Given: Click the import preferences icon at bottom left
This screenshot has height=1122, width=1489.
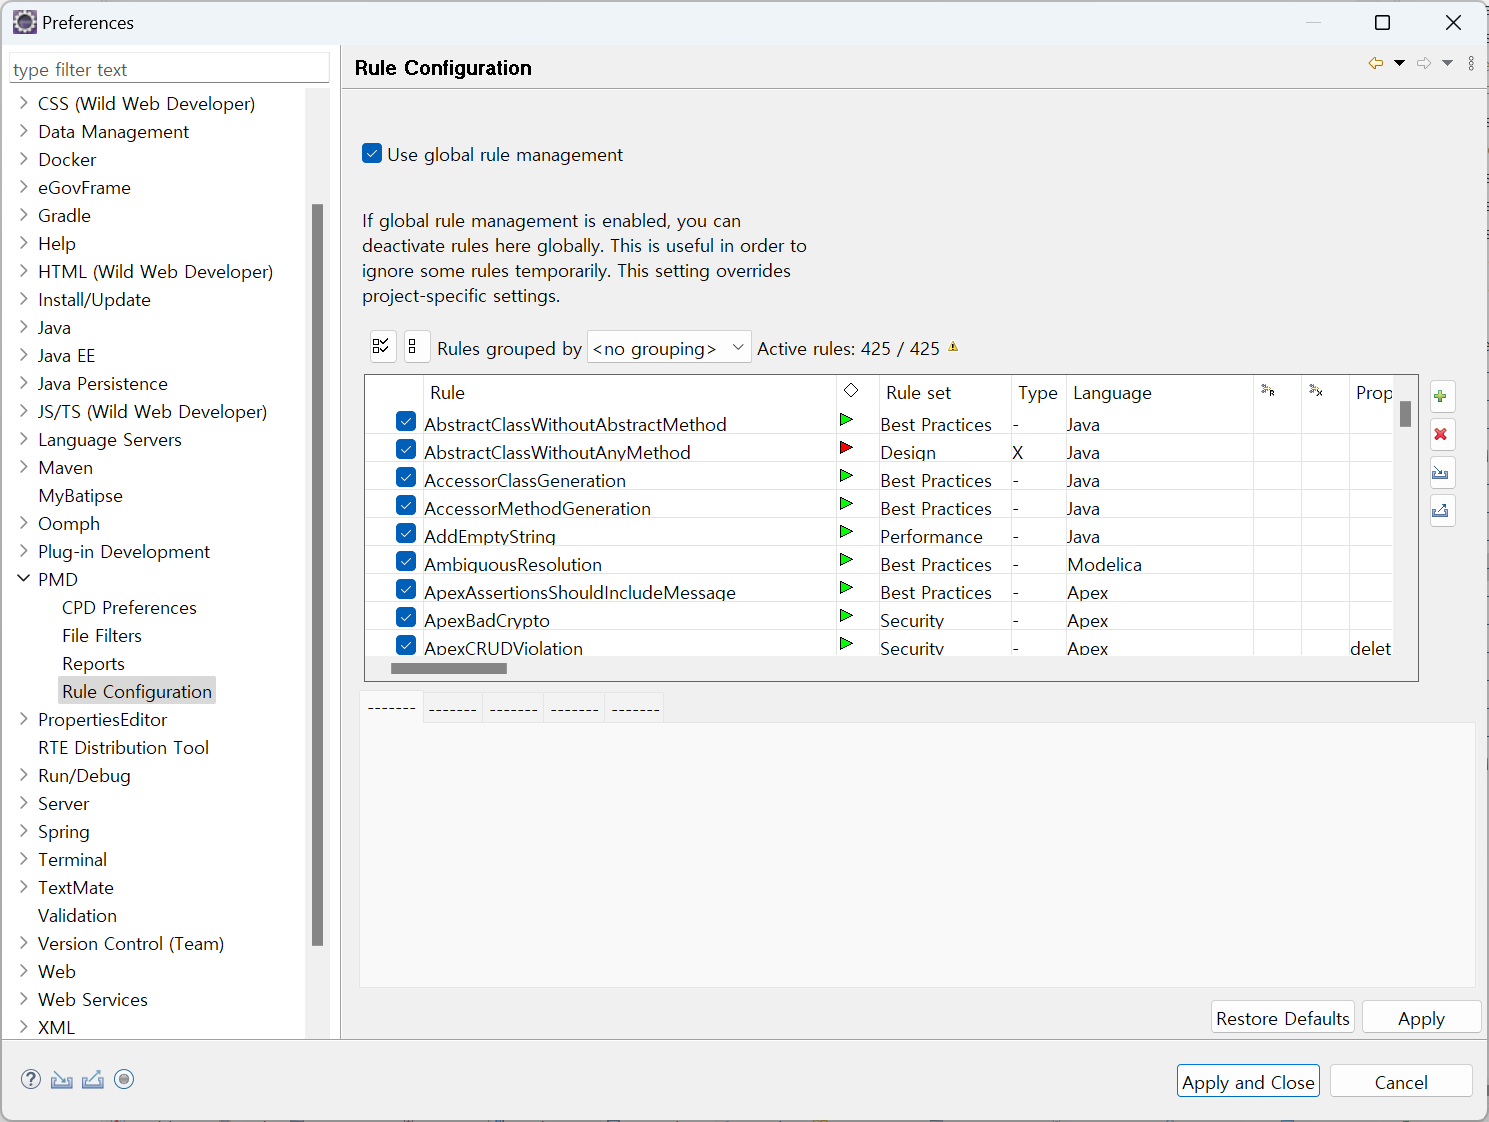Looking at the screenshot, I should coord(62,1079).
